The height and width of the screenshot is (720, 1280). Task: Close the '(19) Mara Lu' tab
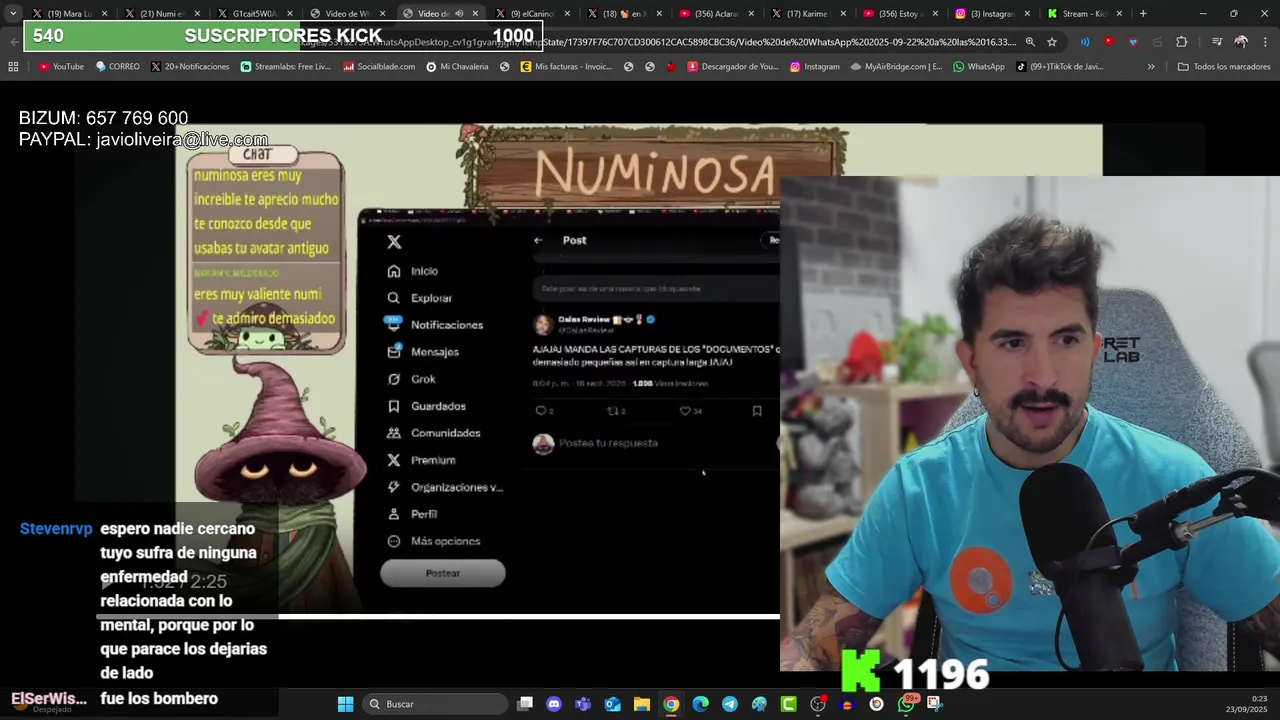click(x=104, y=13)
